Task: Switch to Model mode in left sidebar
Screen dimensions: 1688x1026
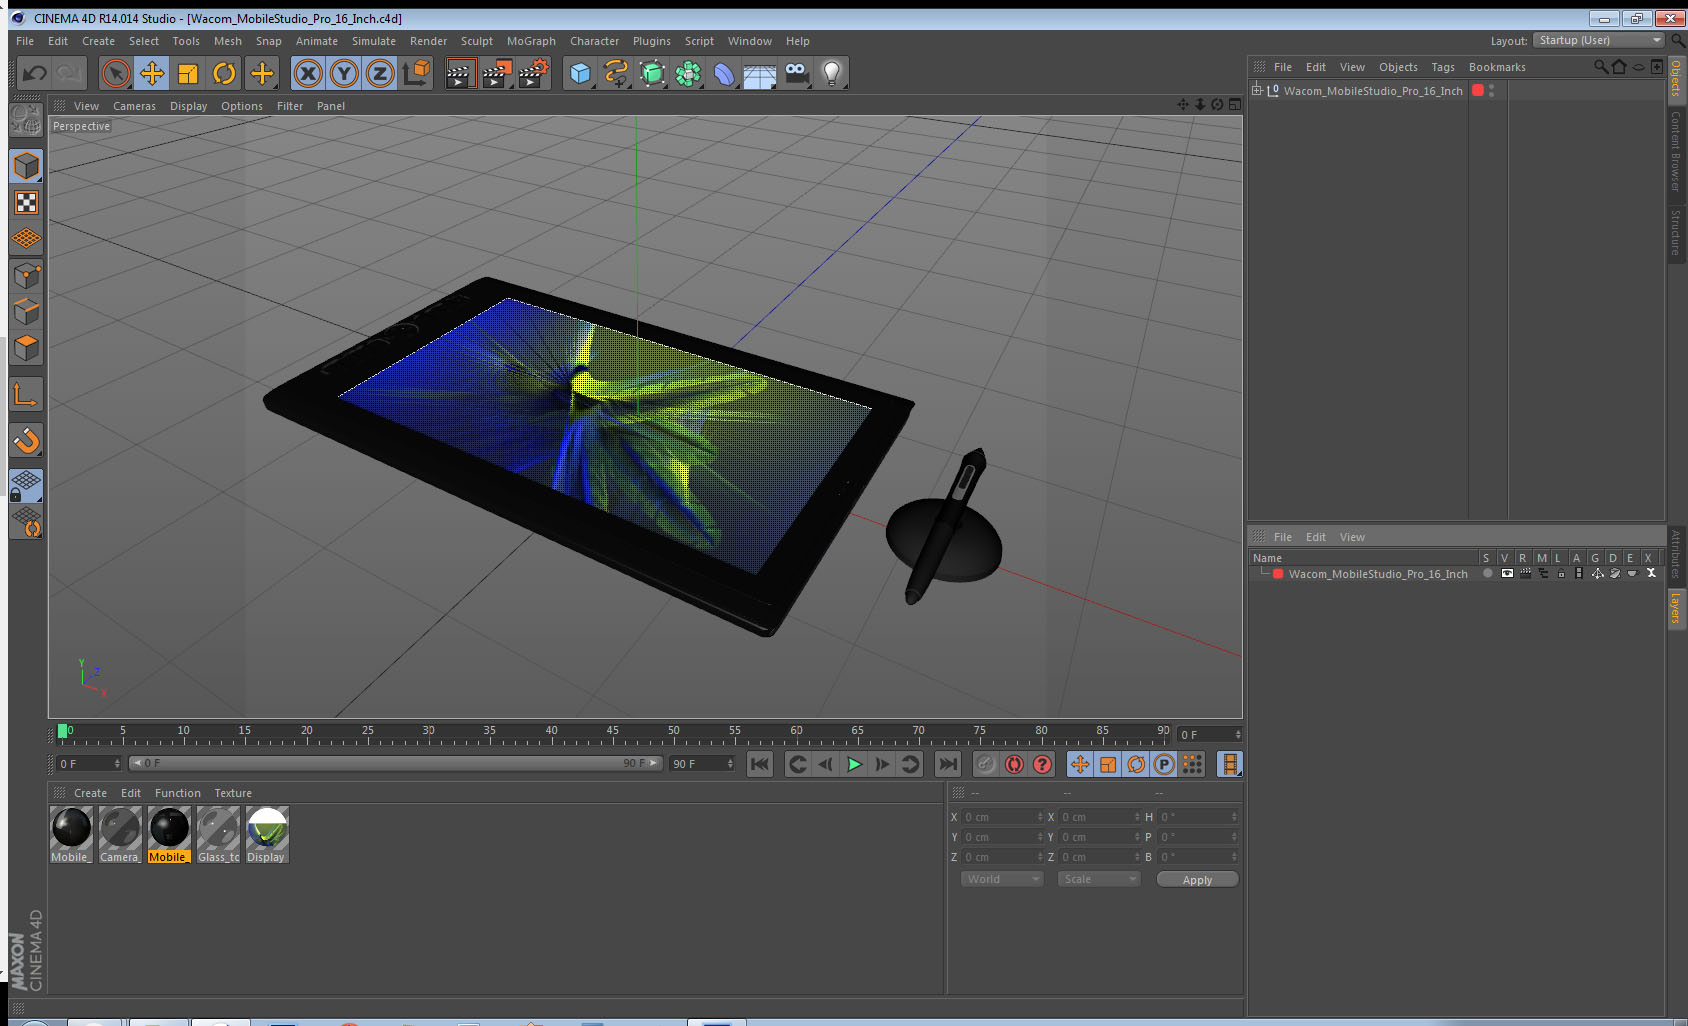Action: pos(26,166)
